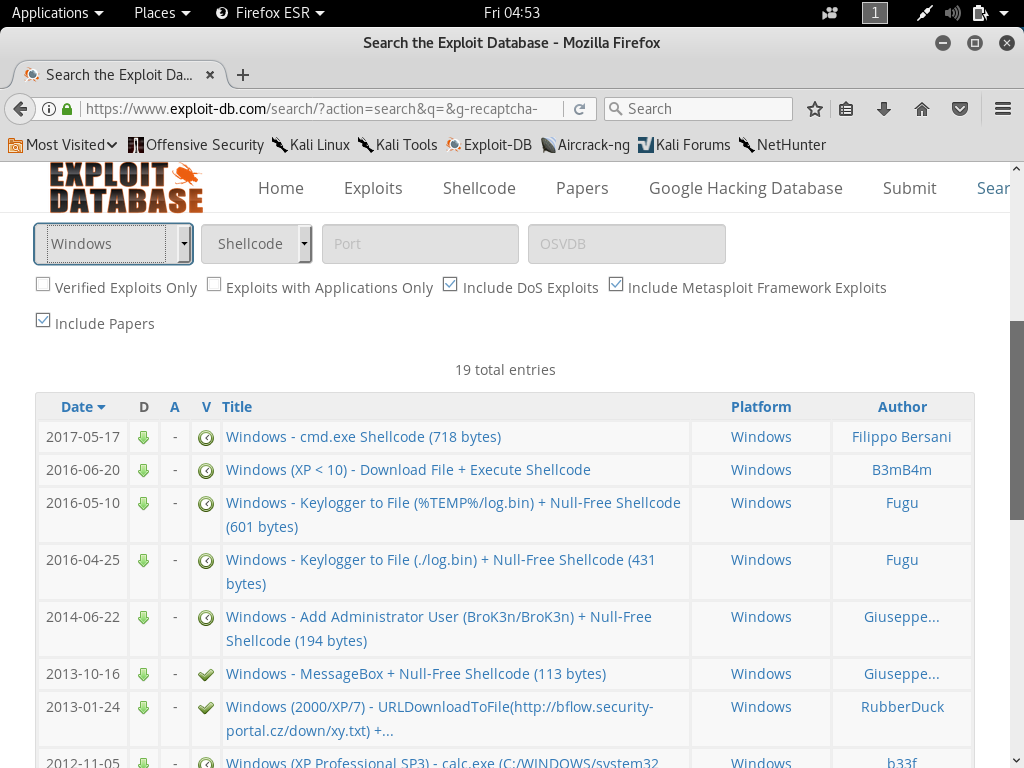The height and width of the screenshot is (768, 1024).
Task: Click the page vertical scrollbar thumb
Action: point(1017,421)
